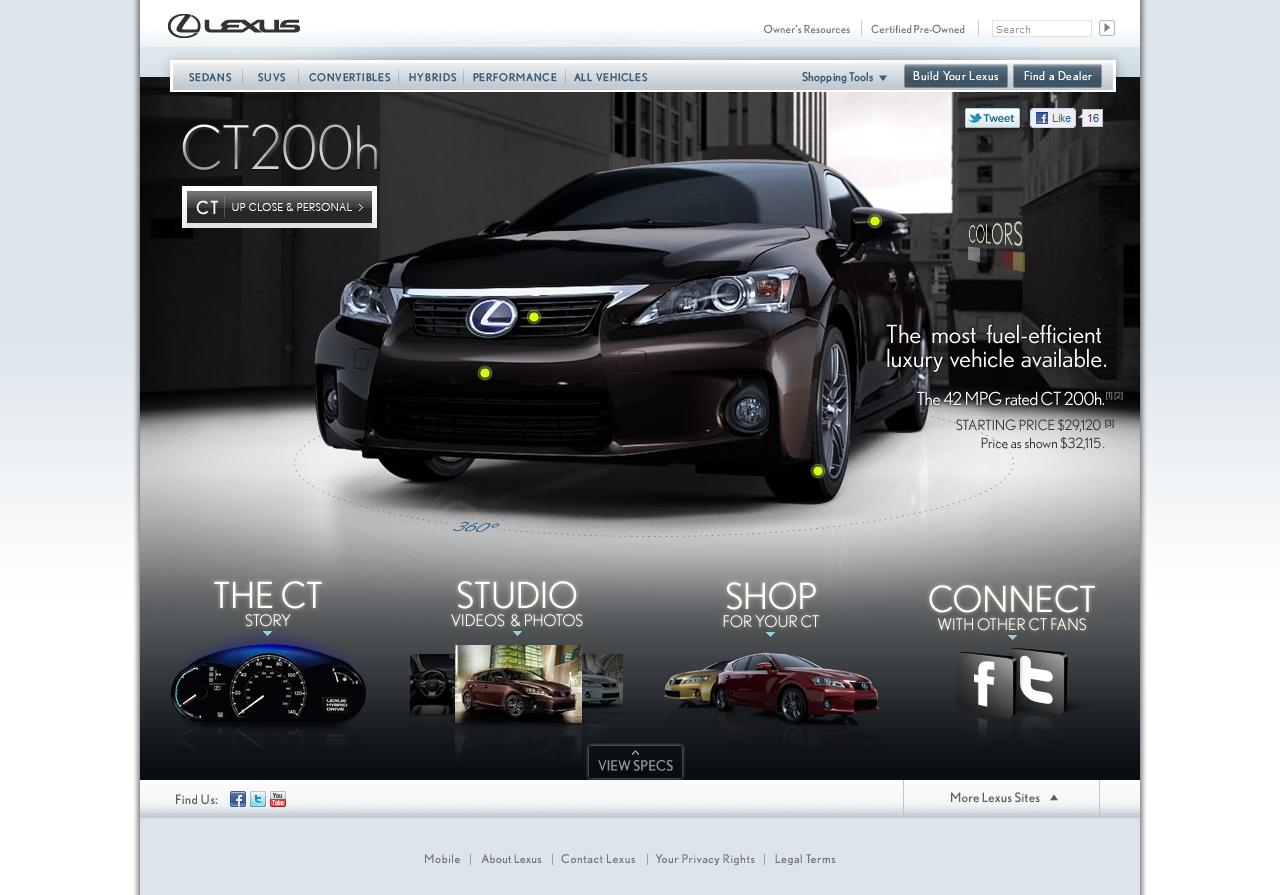Open the Contact Lexus footer link

598,859
